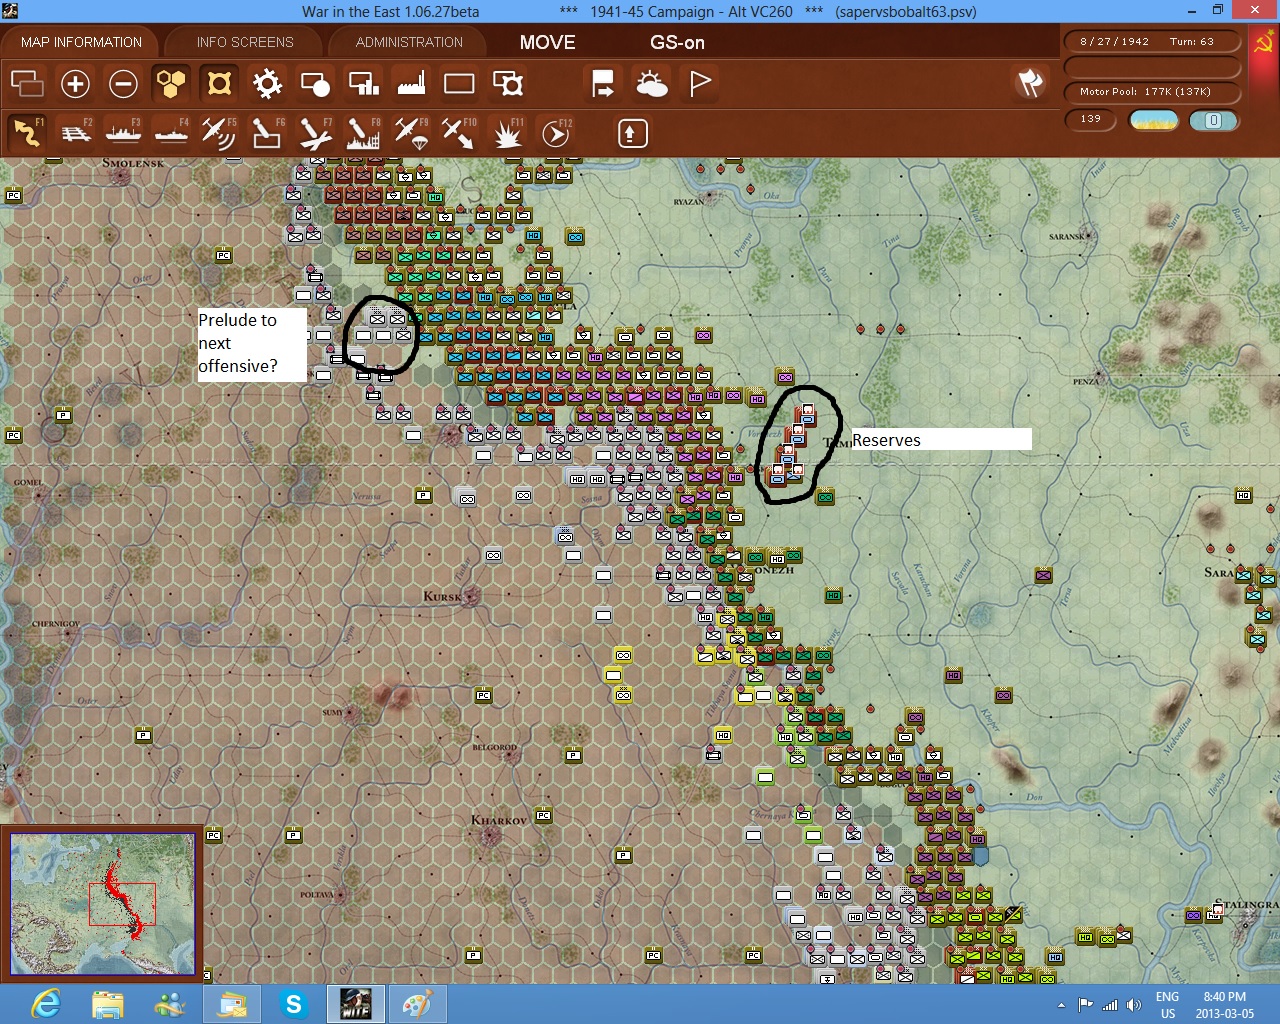Click the Chernigov label on the map
Image resolution: width=1280 pixels, height=1024 pixels.
coord(55,623)
